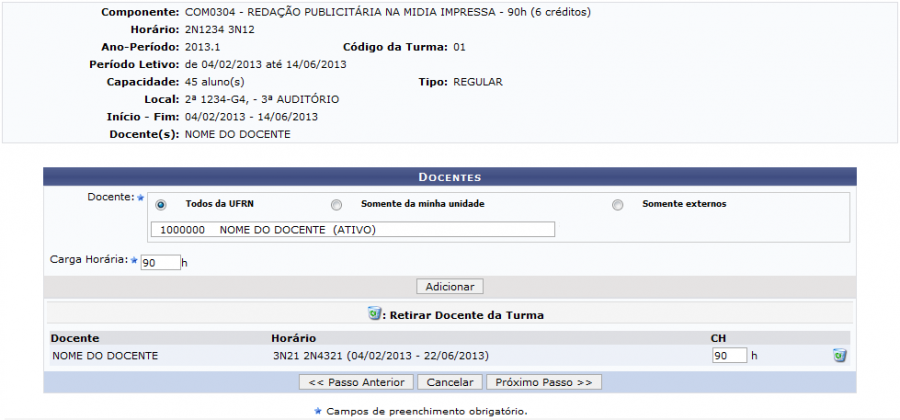This screenshot has height=420, width=900.
Task: Click the Horário column header in table
Action: [294, 338]
